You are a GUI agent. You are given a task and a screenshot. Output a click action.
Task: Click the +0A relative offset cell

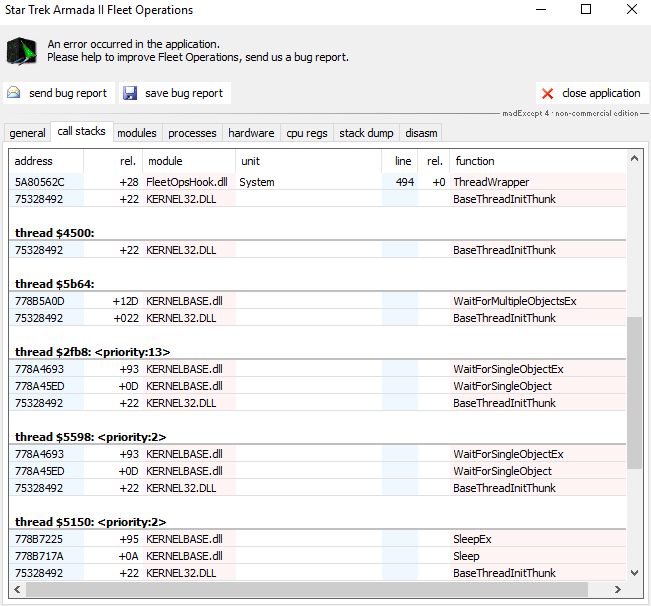[x=113, y=556]
